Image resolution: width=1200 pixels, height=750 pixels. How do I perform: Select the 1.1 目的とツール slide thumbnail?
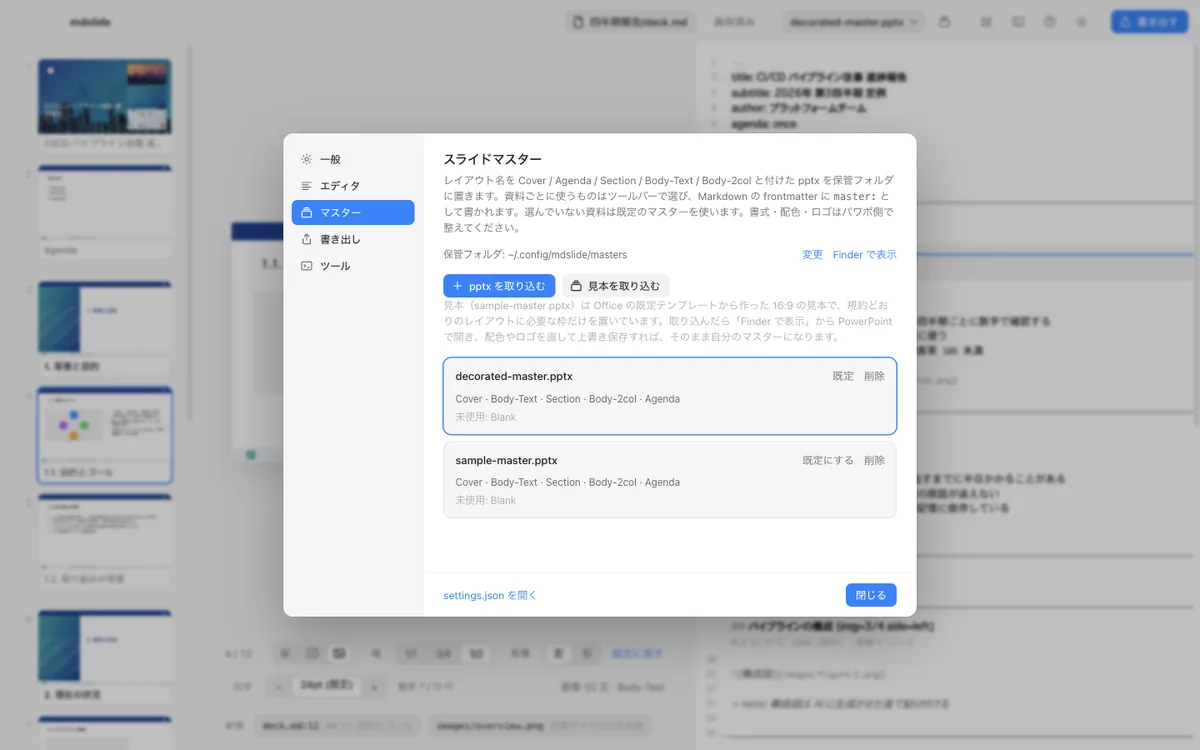click(104, 435)
